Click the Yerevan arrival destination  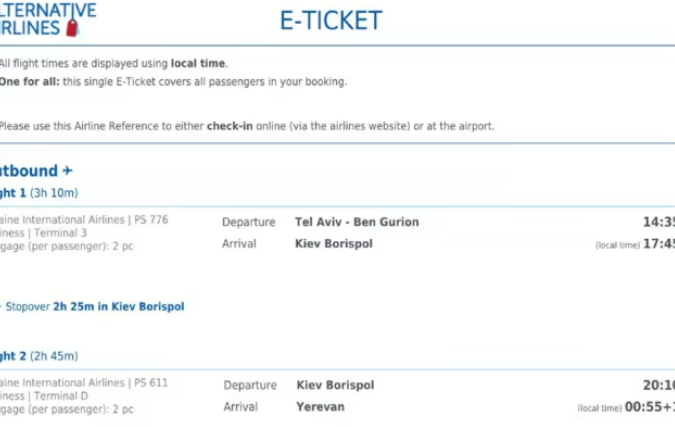pyautogui.click(x=322, y=407)
